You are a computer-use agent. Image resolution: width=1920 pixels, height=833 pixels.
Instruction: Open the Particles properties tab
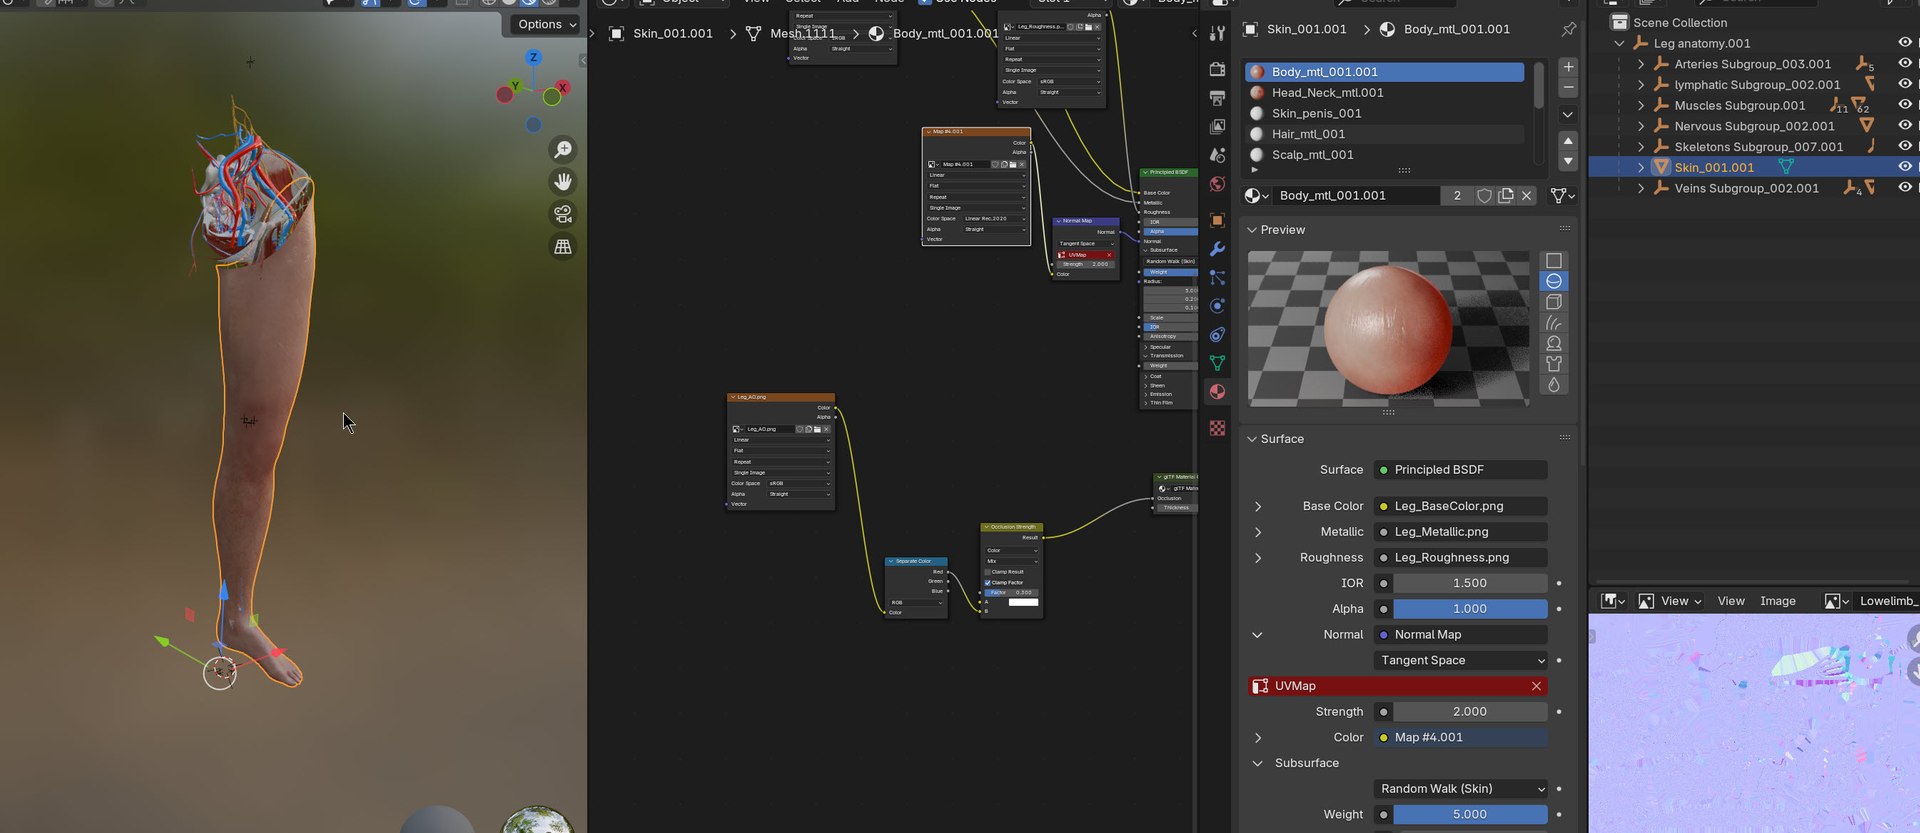pos(1217,277)
